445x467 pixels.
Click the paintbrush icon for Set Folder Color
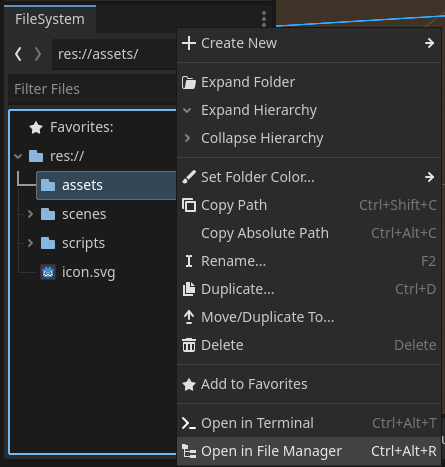pos(189,177)
